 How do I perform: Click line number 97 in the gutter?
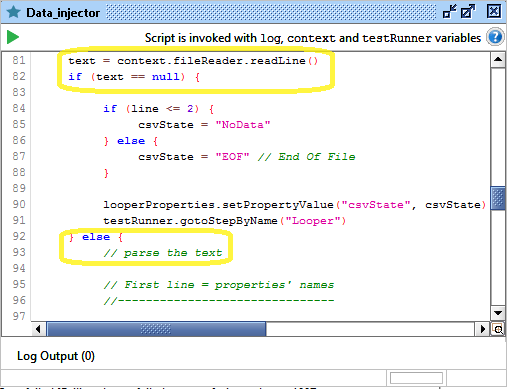(19, 316)
